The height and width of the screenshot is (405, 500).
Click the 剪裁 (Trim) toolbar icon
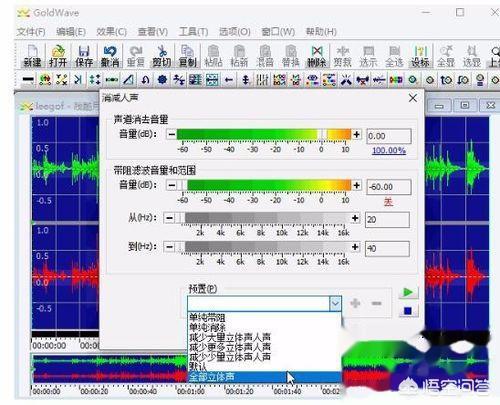click(x=343, y=56)
